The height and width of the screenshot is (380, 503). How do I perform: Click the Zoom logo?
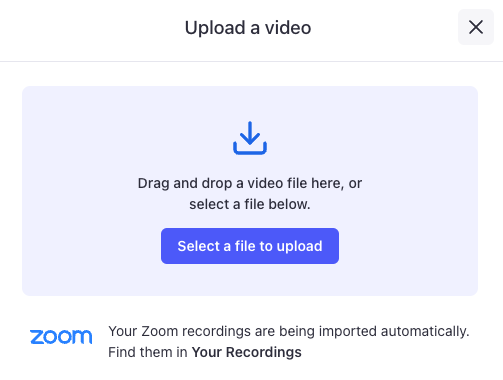pyautogui.click(x=61, y=337)
